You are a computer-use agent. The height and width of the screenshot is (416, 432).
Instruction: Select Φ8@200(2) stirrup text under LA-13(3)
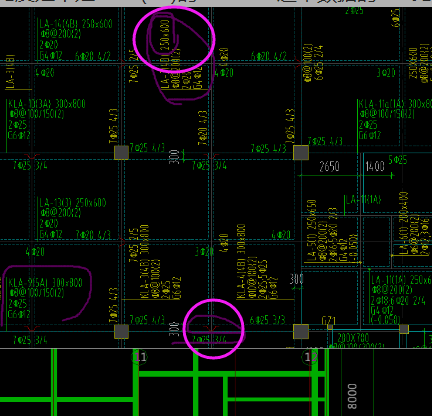[x=60, y=213]
